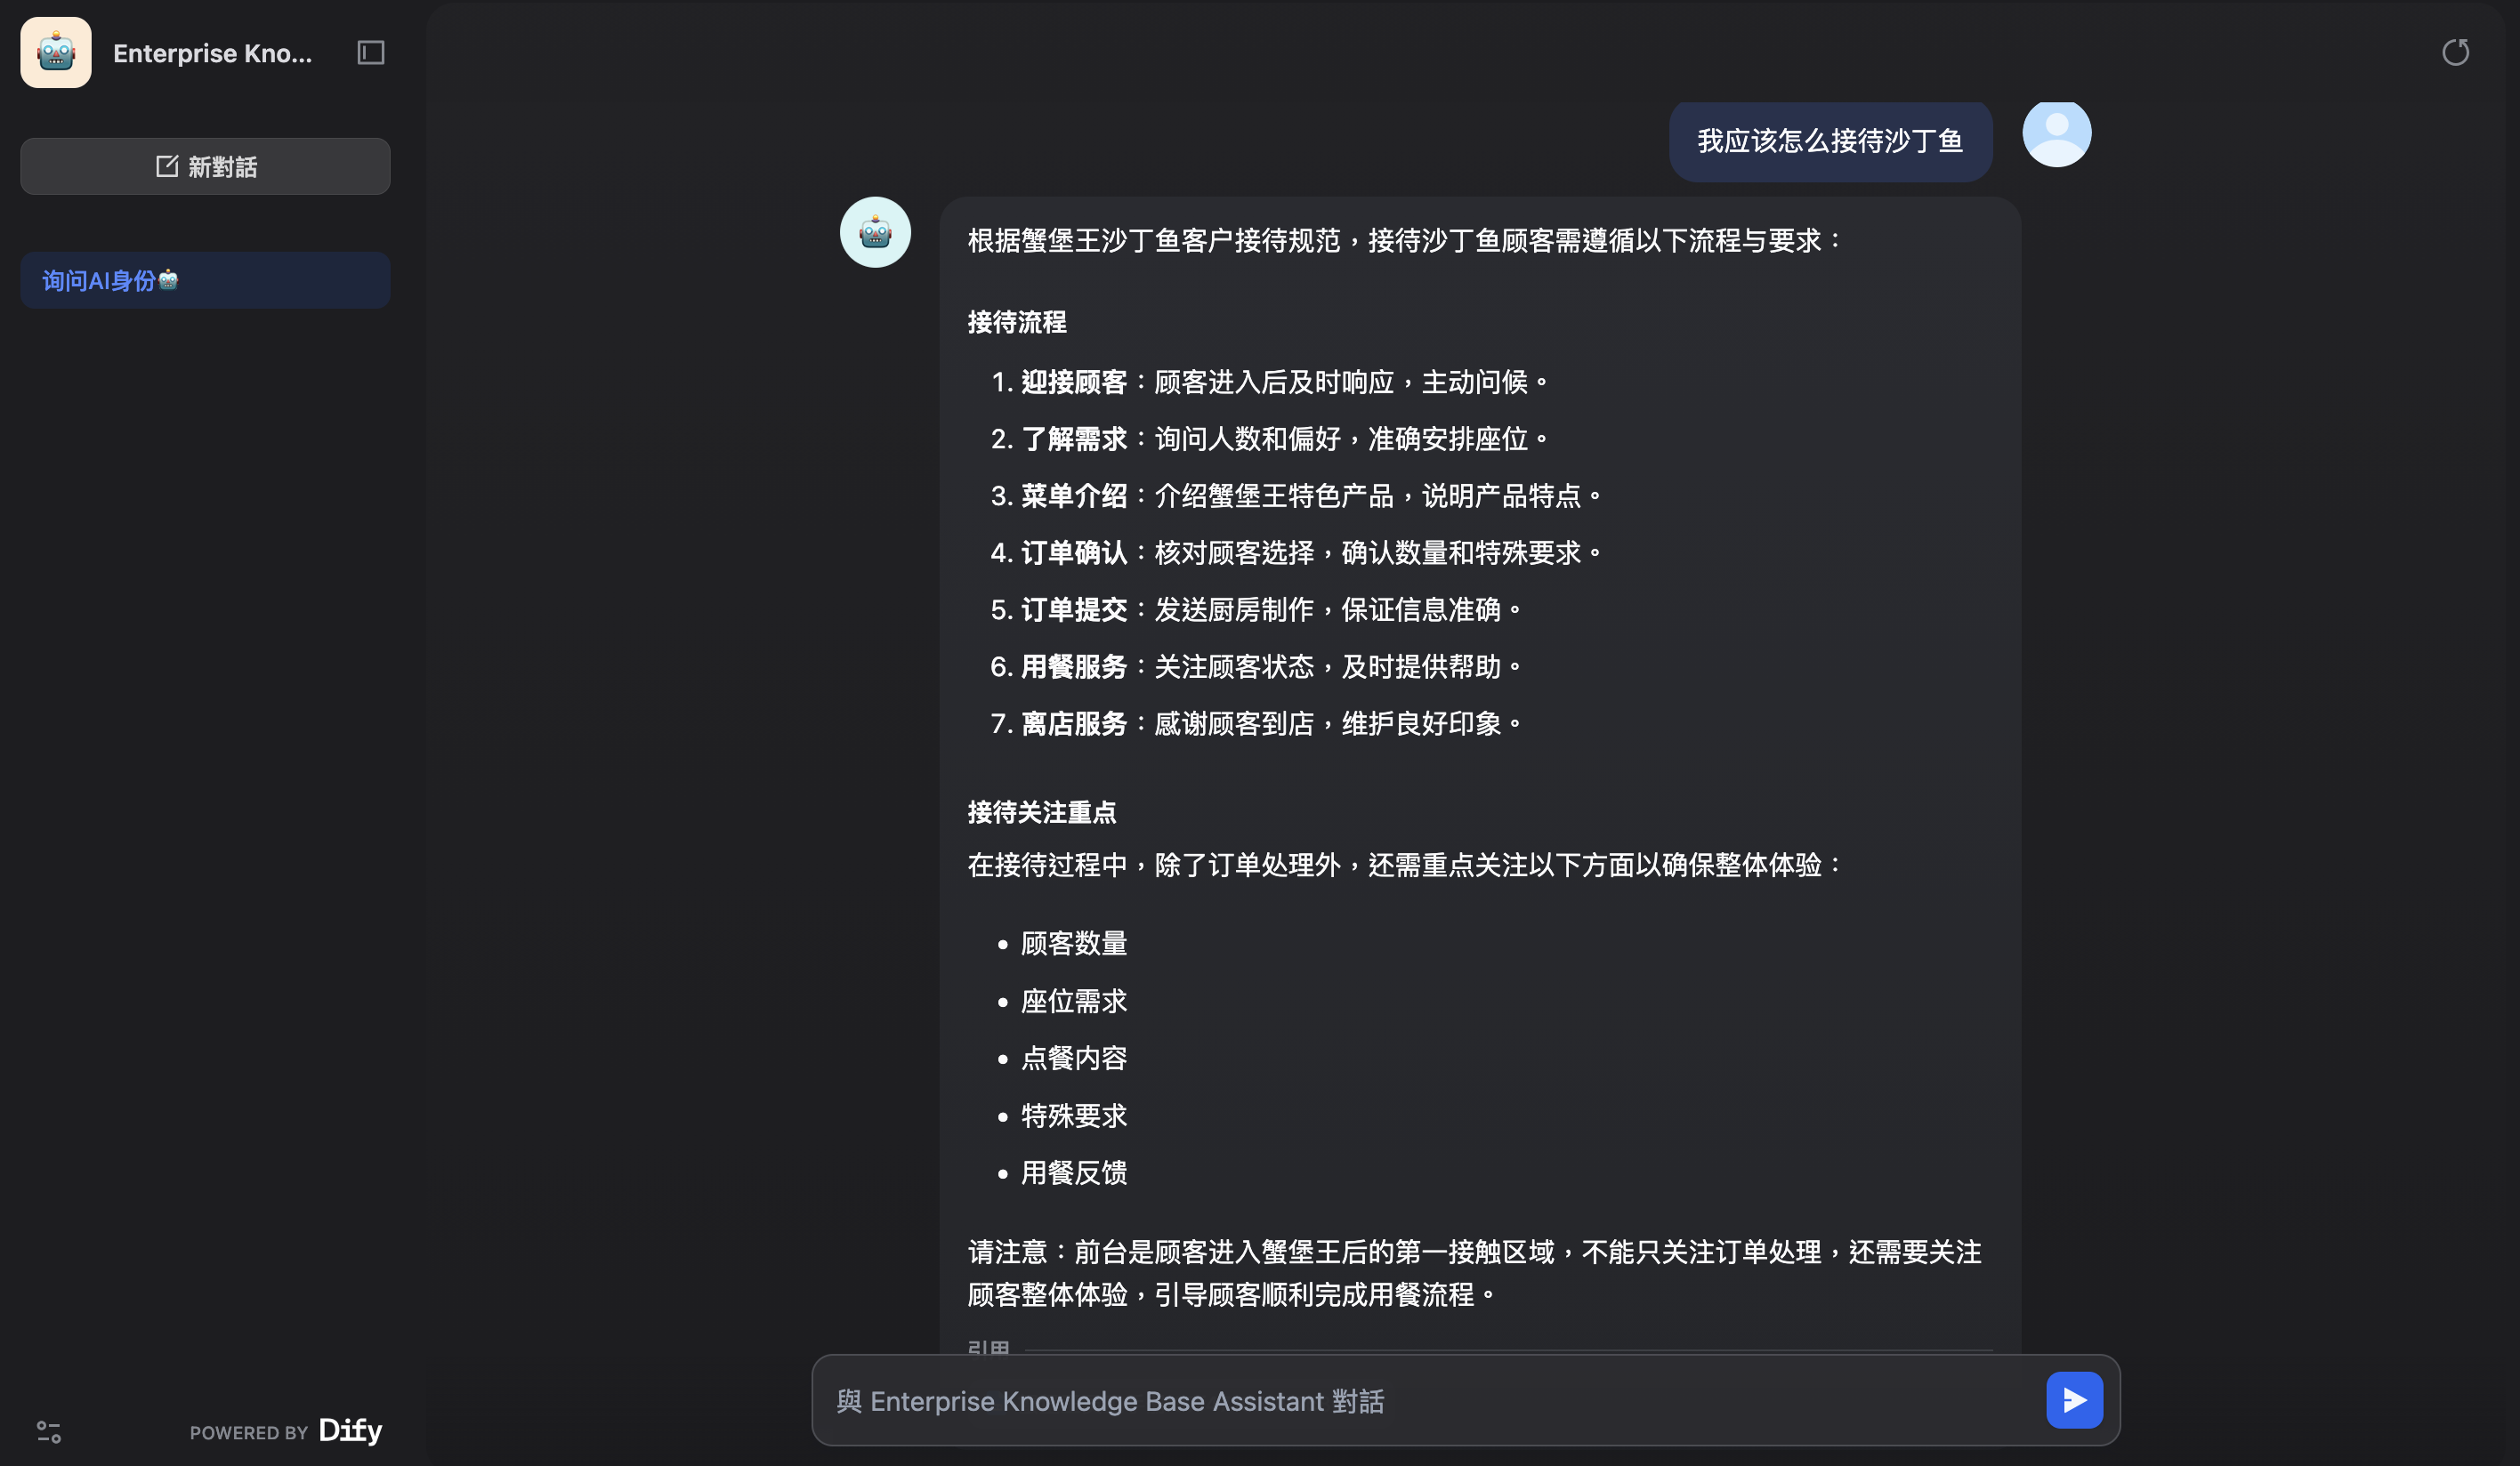Click the 座位需求 bullet
Image resolution: width=2520 pixels, height=1466 pixels.
pos(1074,1001)
